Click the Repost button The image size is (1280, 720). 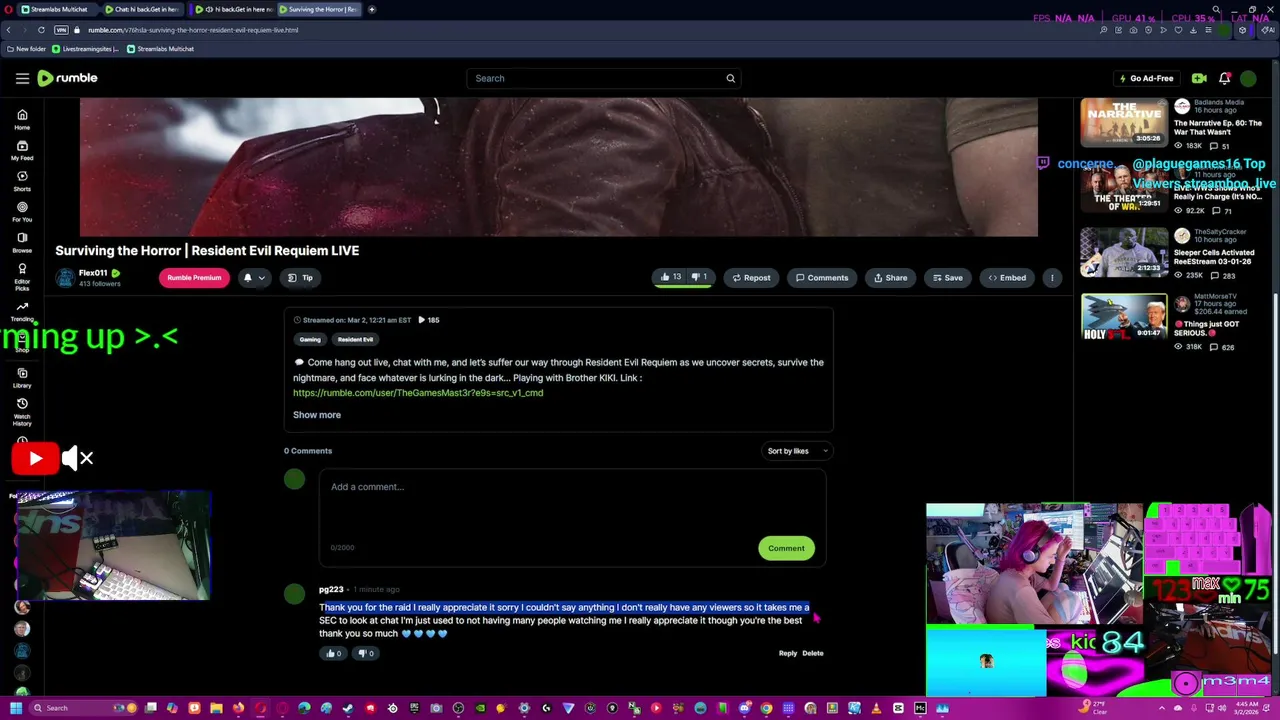751,278
